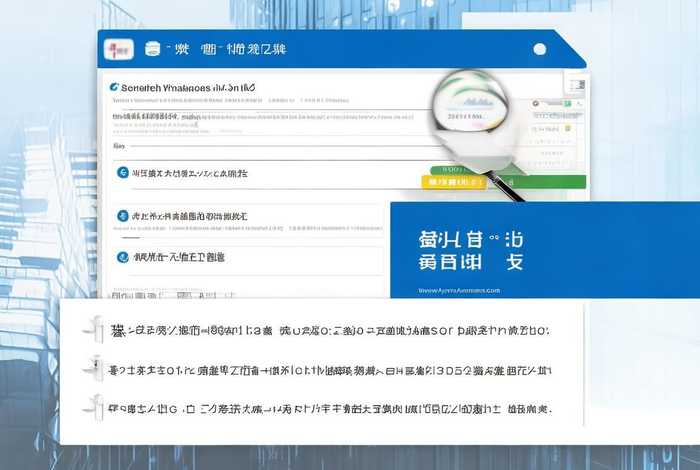The height and width of the screenshot is (470, 700).
Task: Select the blue round icon of first list row
Action: (123, 172)
